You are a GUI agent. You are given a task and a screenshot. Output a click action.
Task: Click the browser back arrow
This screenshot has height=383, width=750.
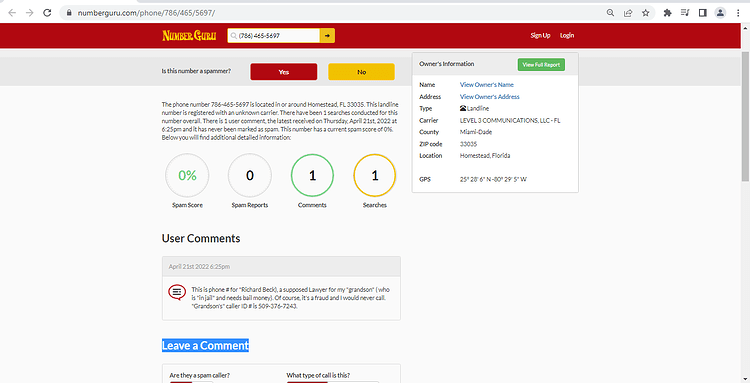coord(12,13)
